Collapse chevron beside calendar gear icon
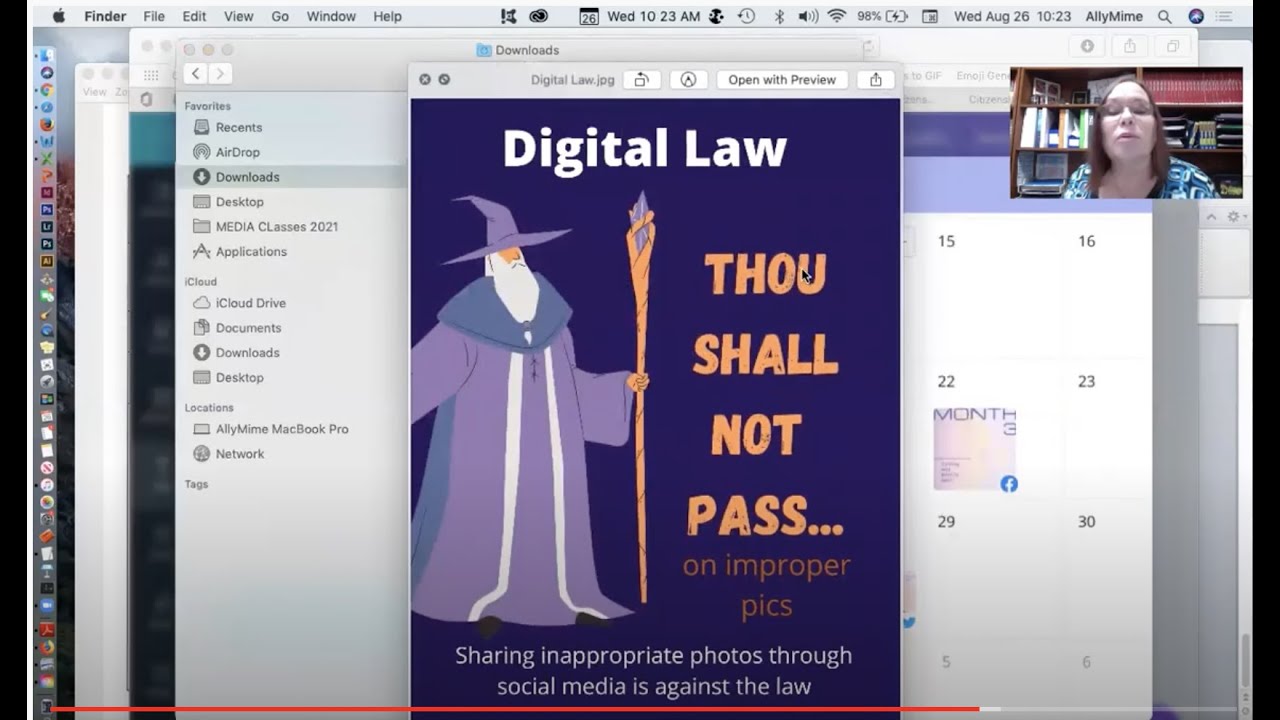This screenshot has height=720, width=1280. [1211, 216]
